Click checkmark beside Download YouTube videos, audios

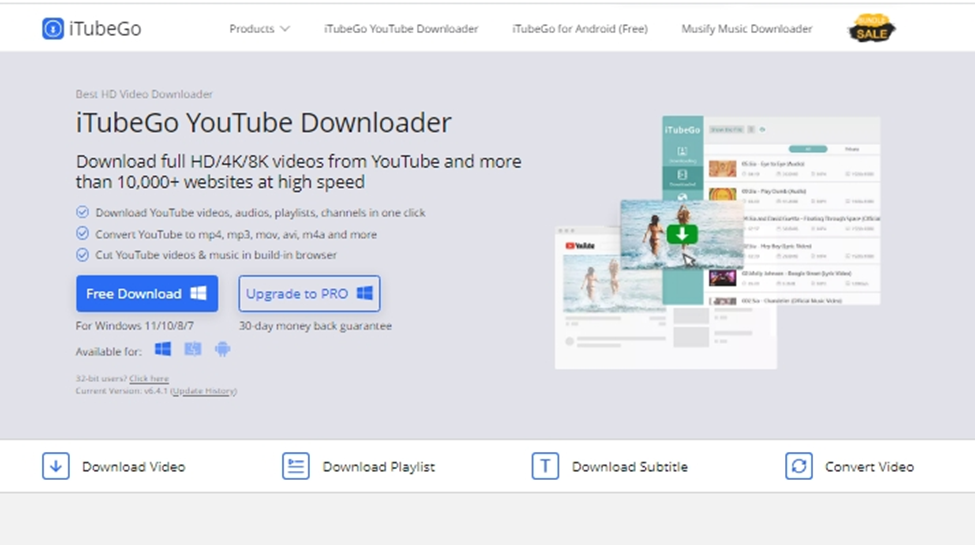[82, 212]
